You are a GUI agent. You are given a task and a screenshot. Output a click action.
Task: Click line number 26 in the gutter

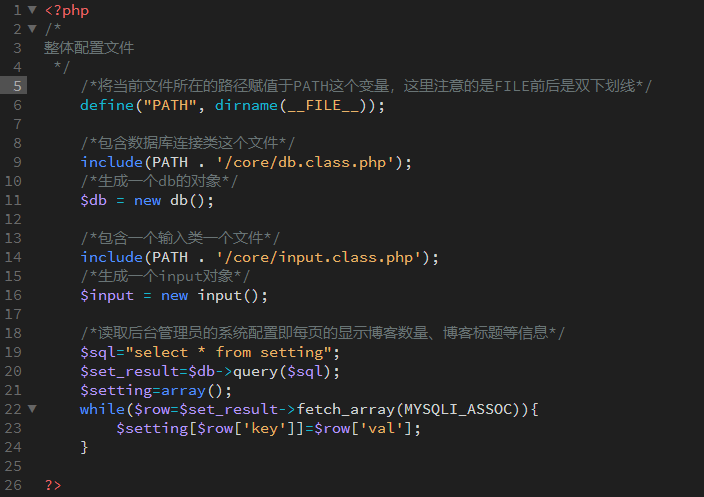[x=13, y=485]
